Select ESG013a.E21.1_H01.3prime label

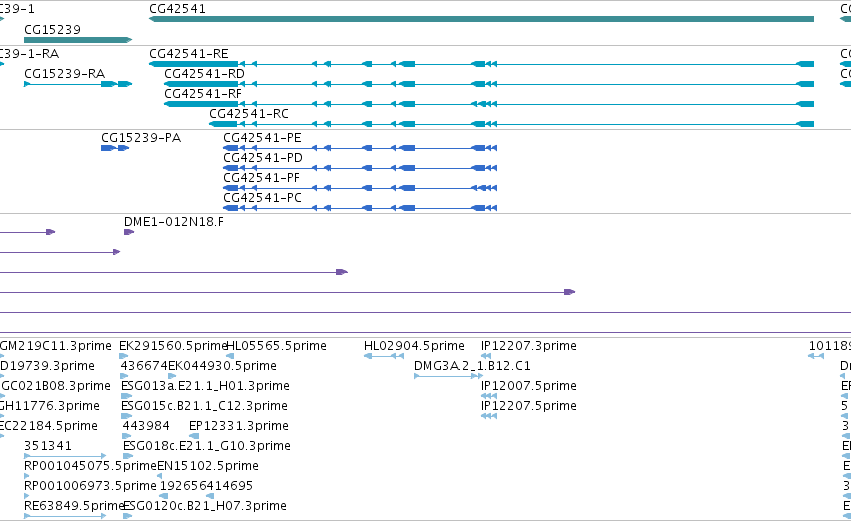point(205,386)
